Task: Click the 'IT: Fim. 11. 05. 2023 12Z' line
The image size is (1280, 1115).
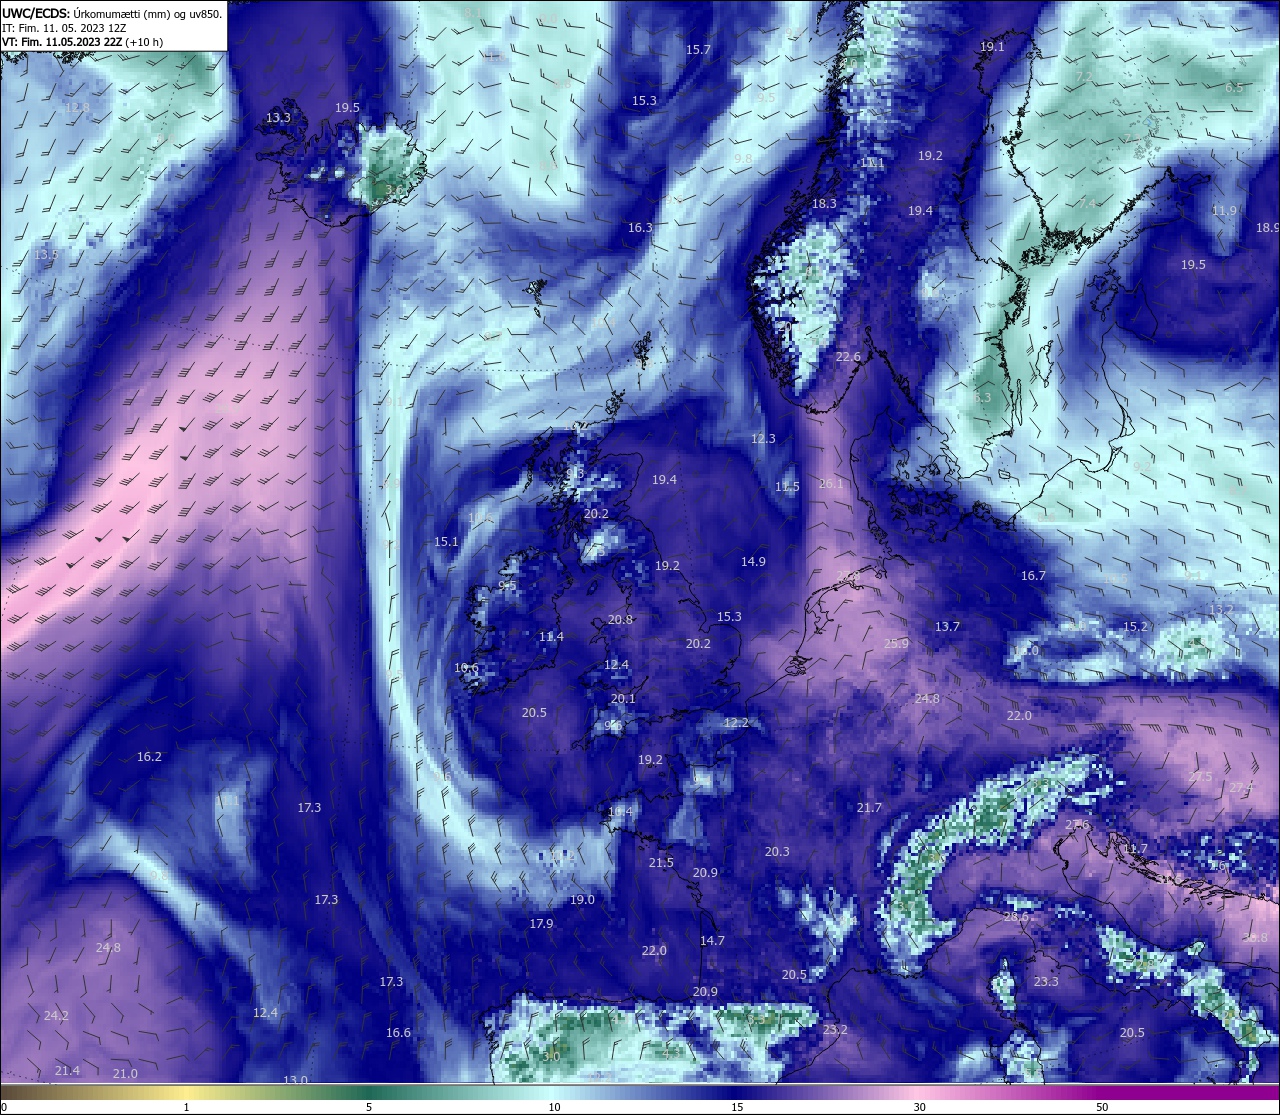Action: click(x=63, y=28)
